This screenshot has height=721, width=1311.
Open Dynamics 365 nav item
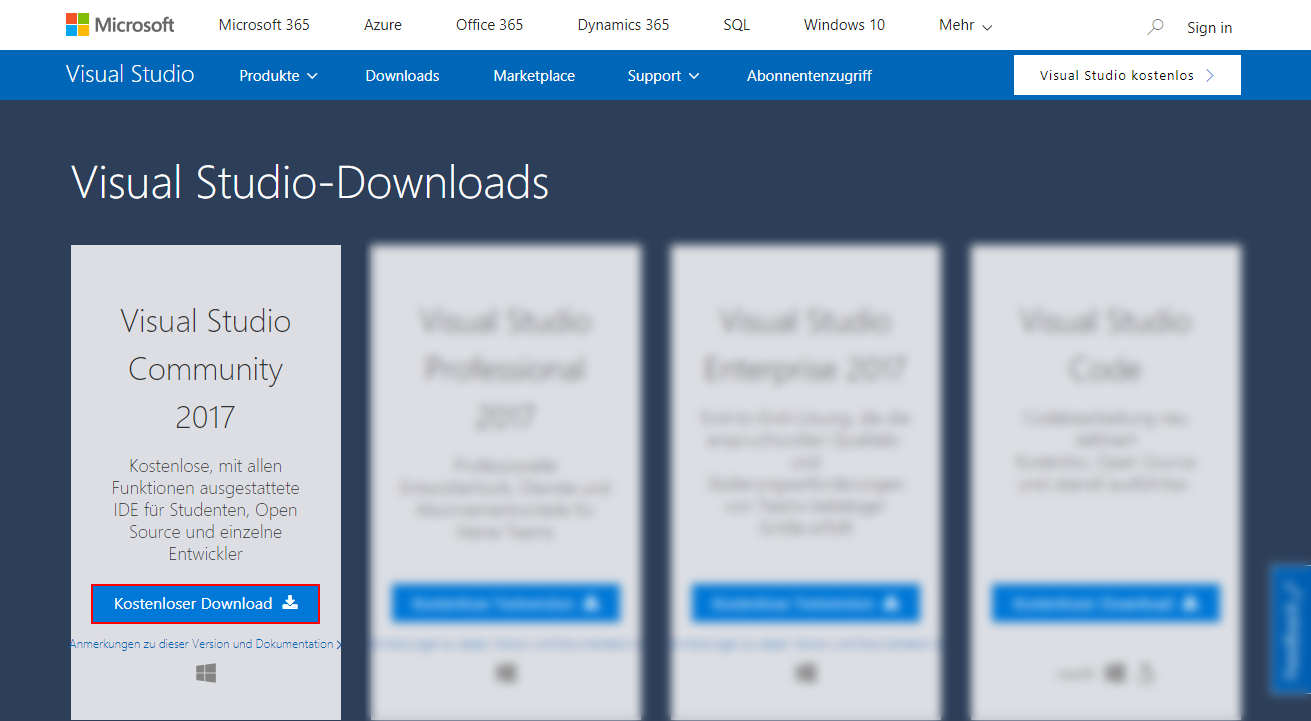623,25
